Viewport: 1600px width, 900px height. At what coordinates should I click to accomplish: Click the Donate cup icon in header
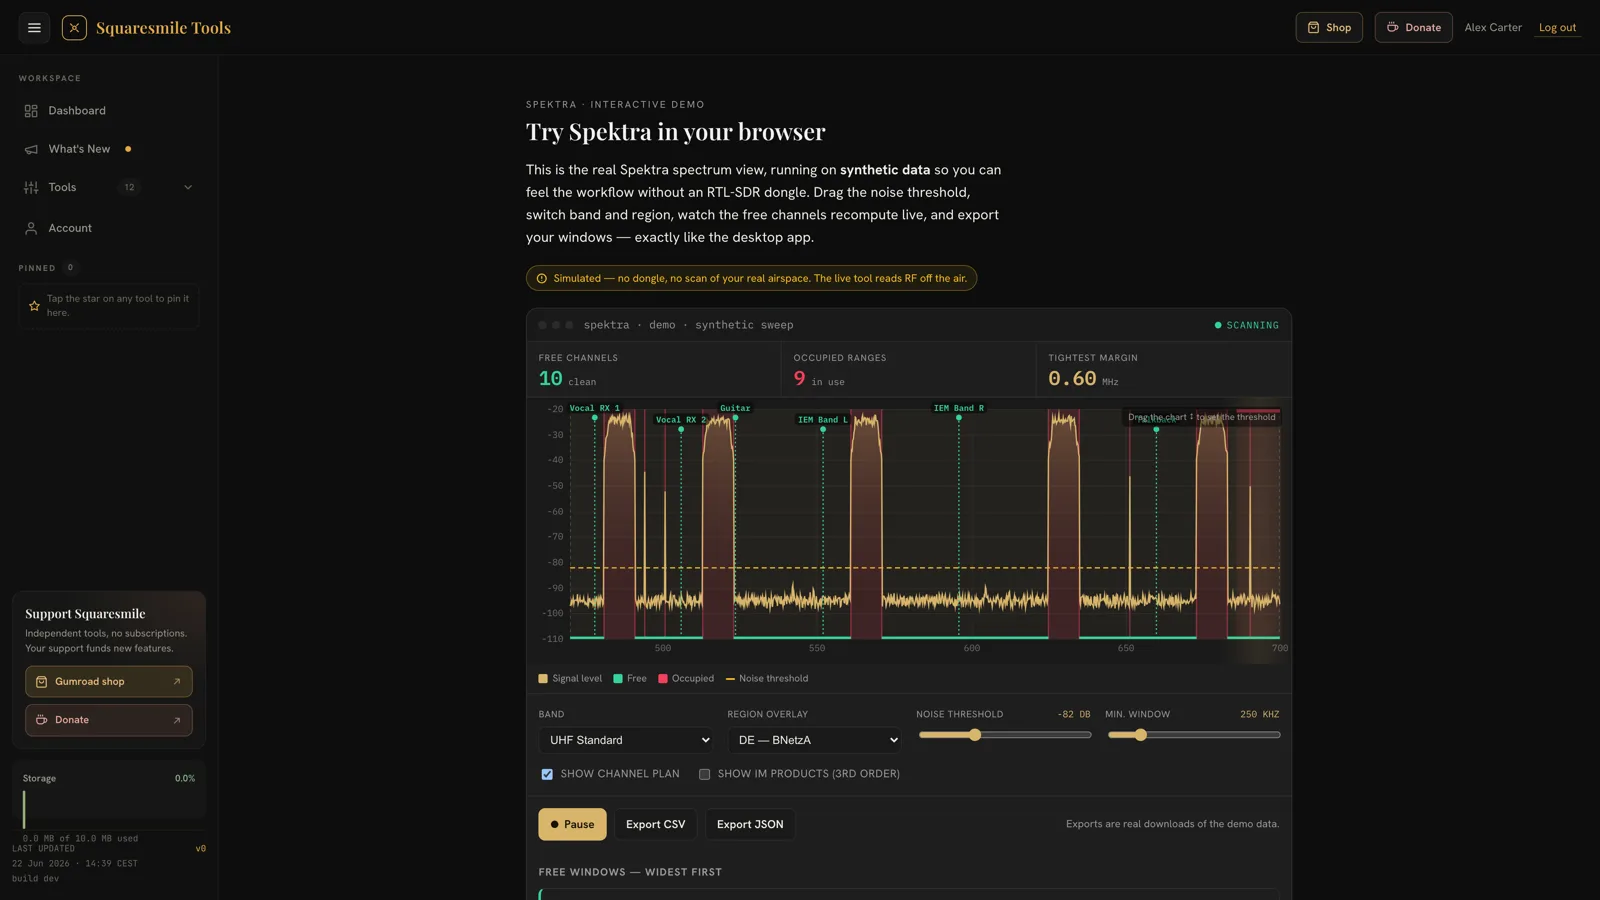[1392, 28]
